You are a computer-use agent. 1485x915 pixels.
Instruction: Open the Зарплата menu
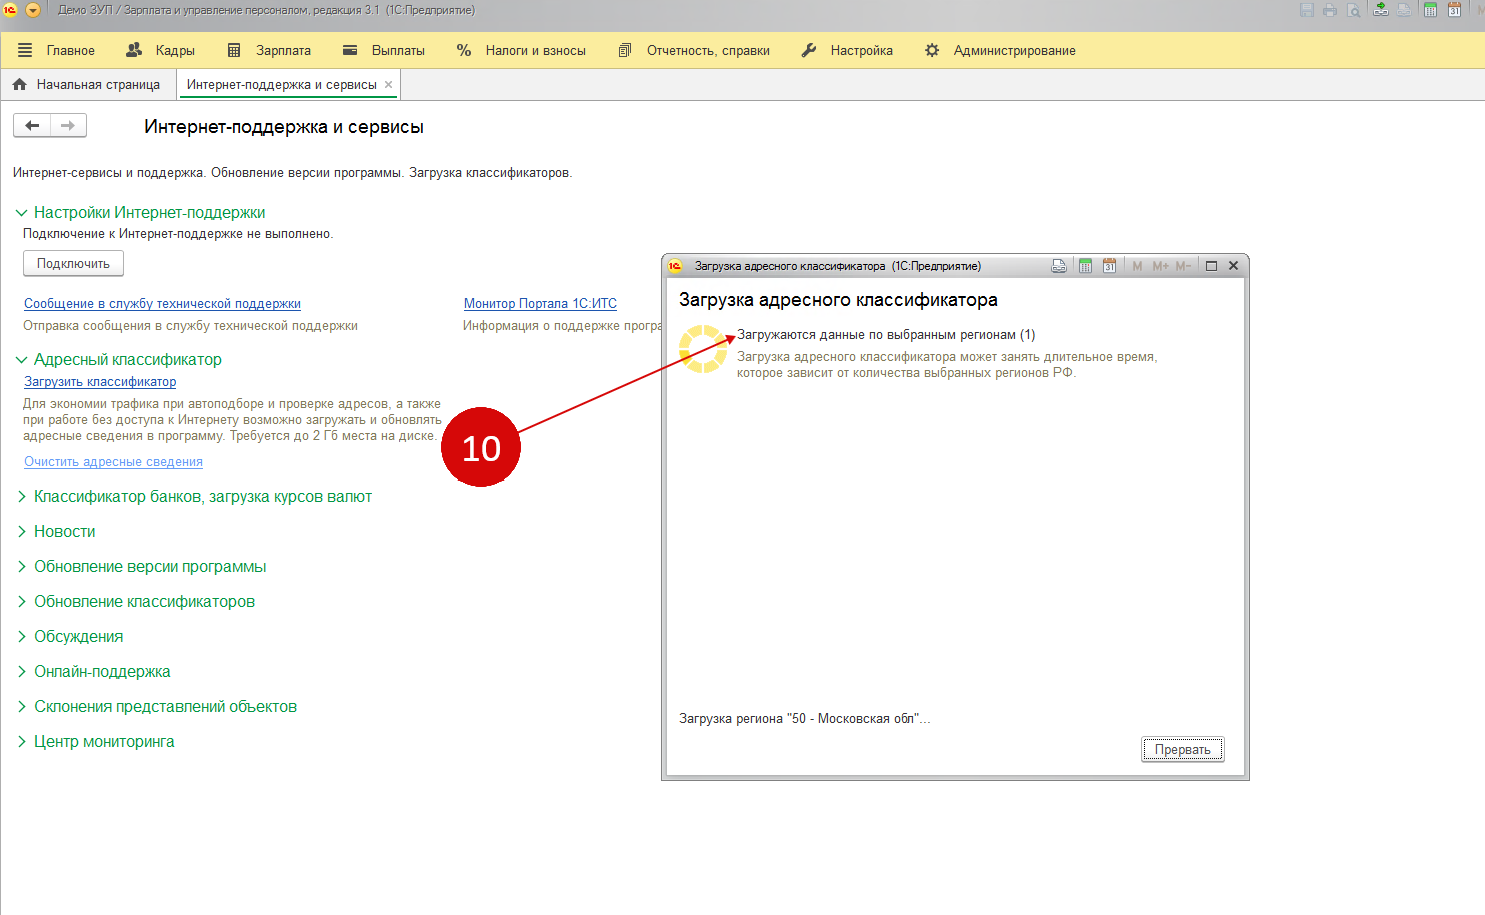pos(270,50)
